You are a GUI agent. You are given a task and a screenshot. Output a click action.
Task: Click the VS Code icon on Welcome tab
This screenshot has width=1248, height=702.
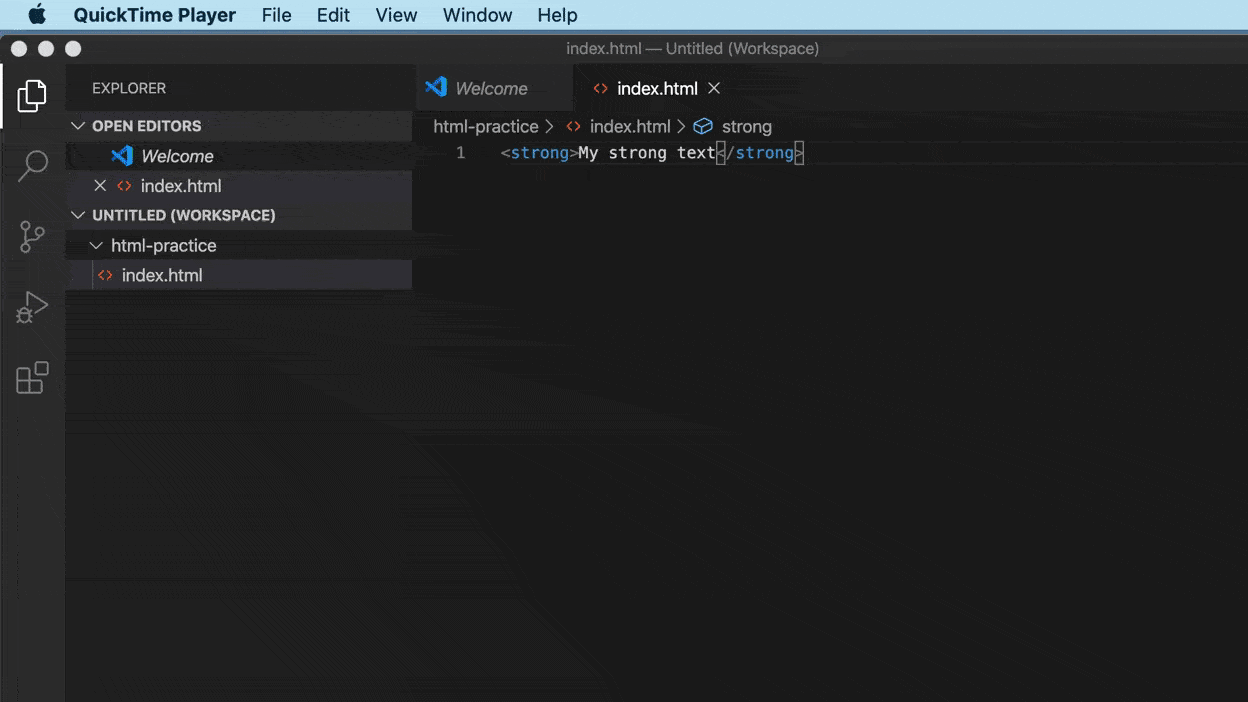pyautogui.click(x=436, y=88)
